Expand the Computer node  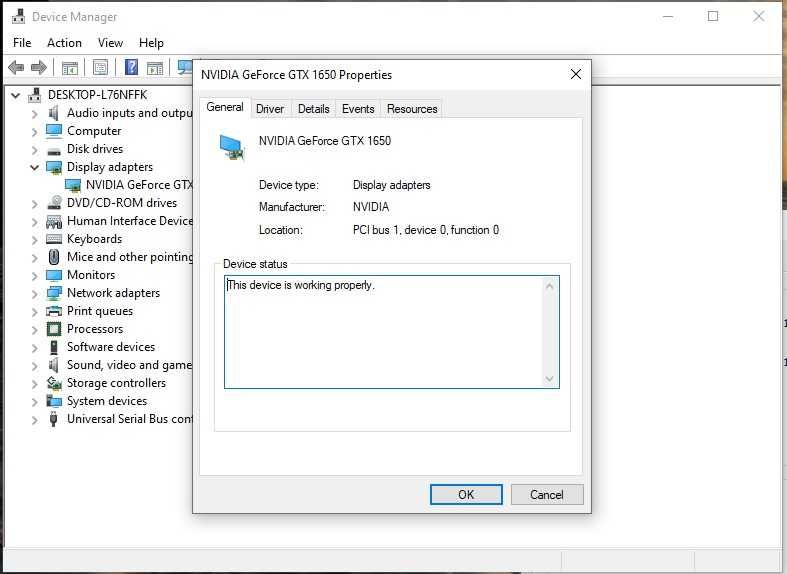(34, 131)
